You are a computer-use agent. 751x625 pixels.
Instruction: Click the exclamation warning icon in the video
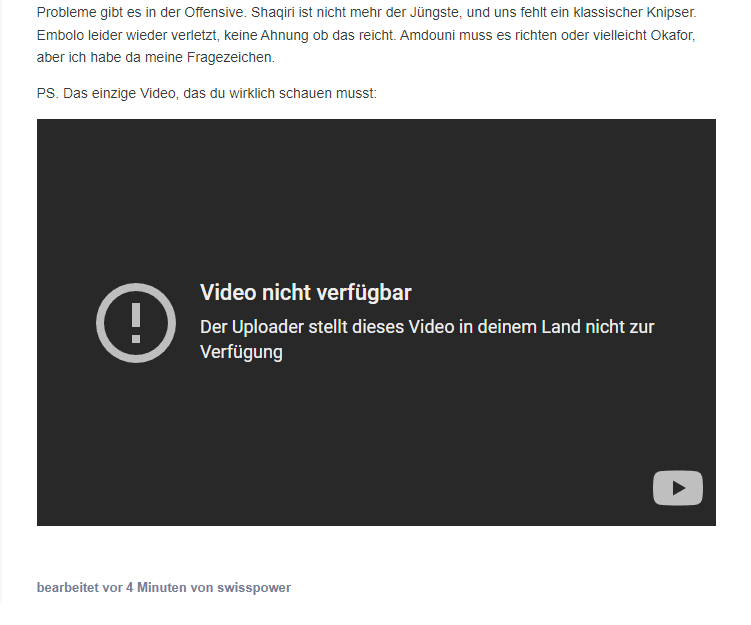coord(136,323)
